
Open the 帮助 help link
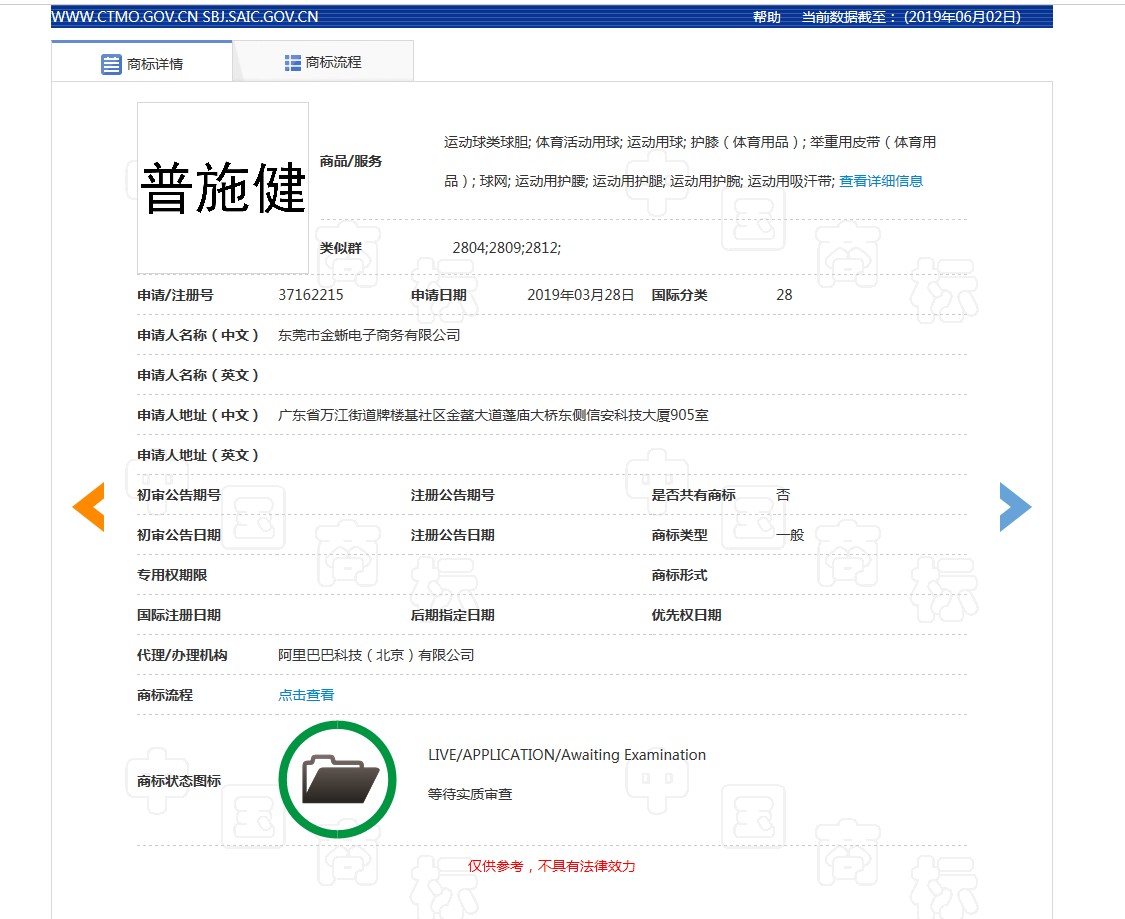(767, 17)
